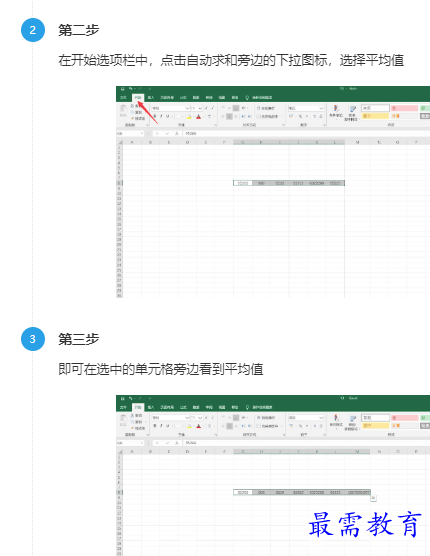Open the File tab in step 2 screenshot
The width and height of the screenshot is (430, 556).
pos(123,97)
